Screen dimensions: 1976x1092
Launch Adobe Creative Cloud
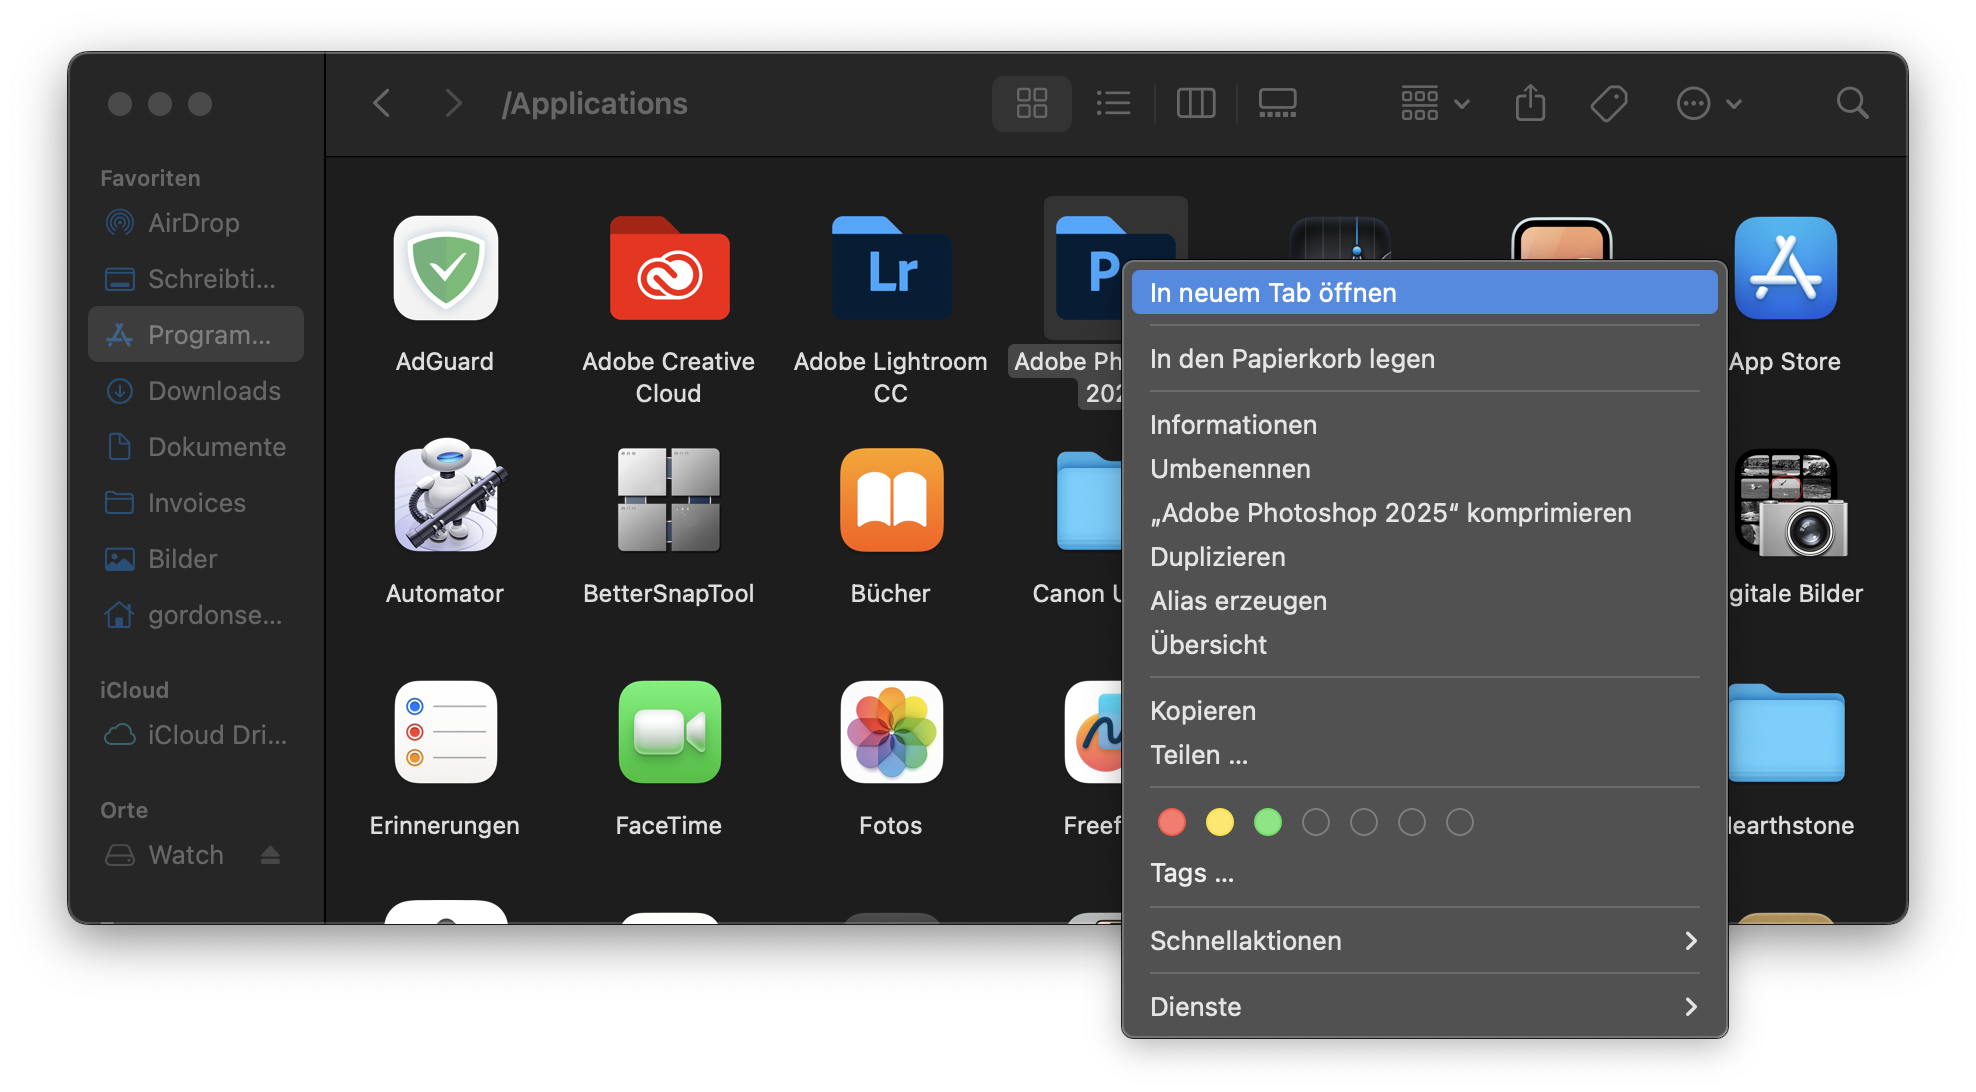pyautogui.click(x=668, y=268)
